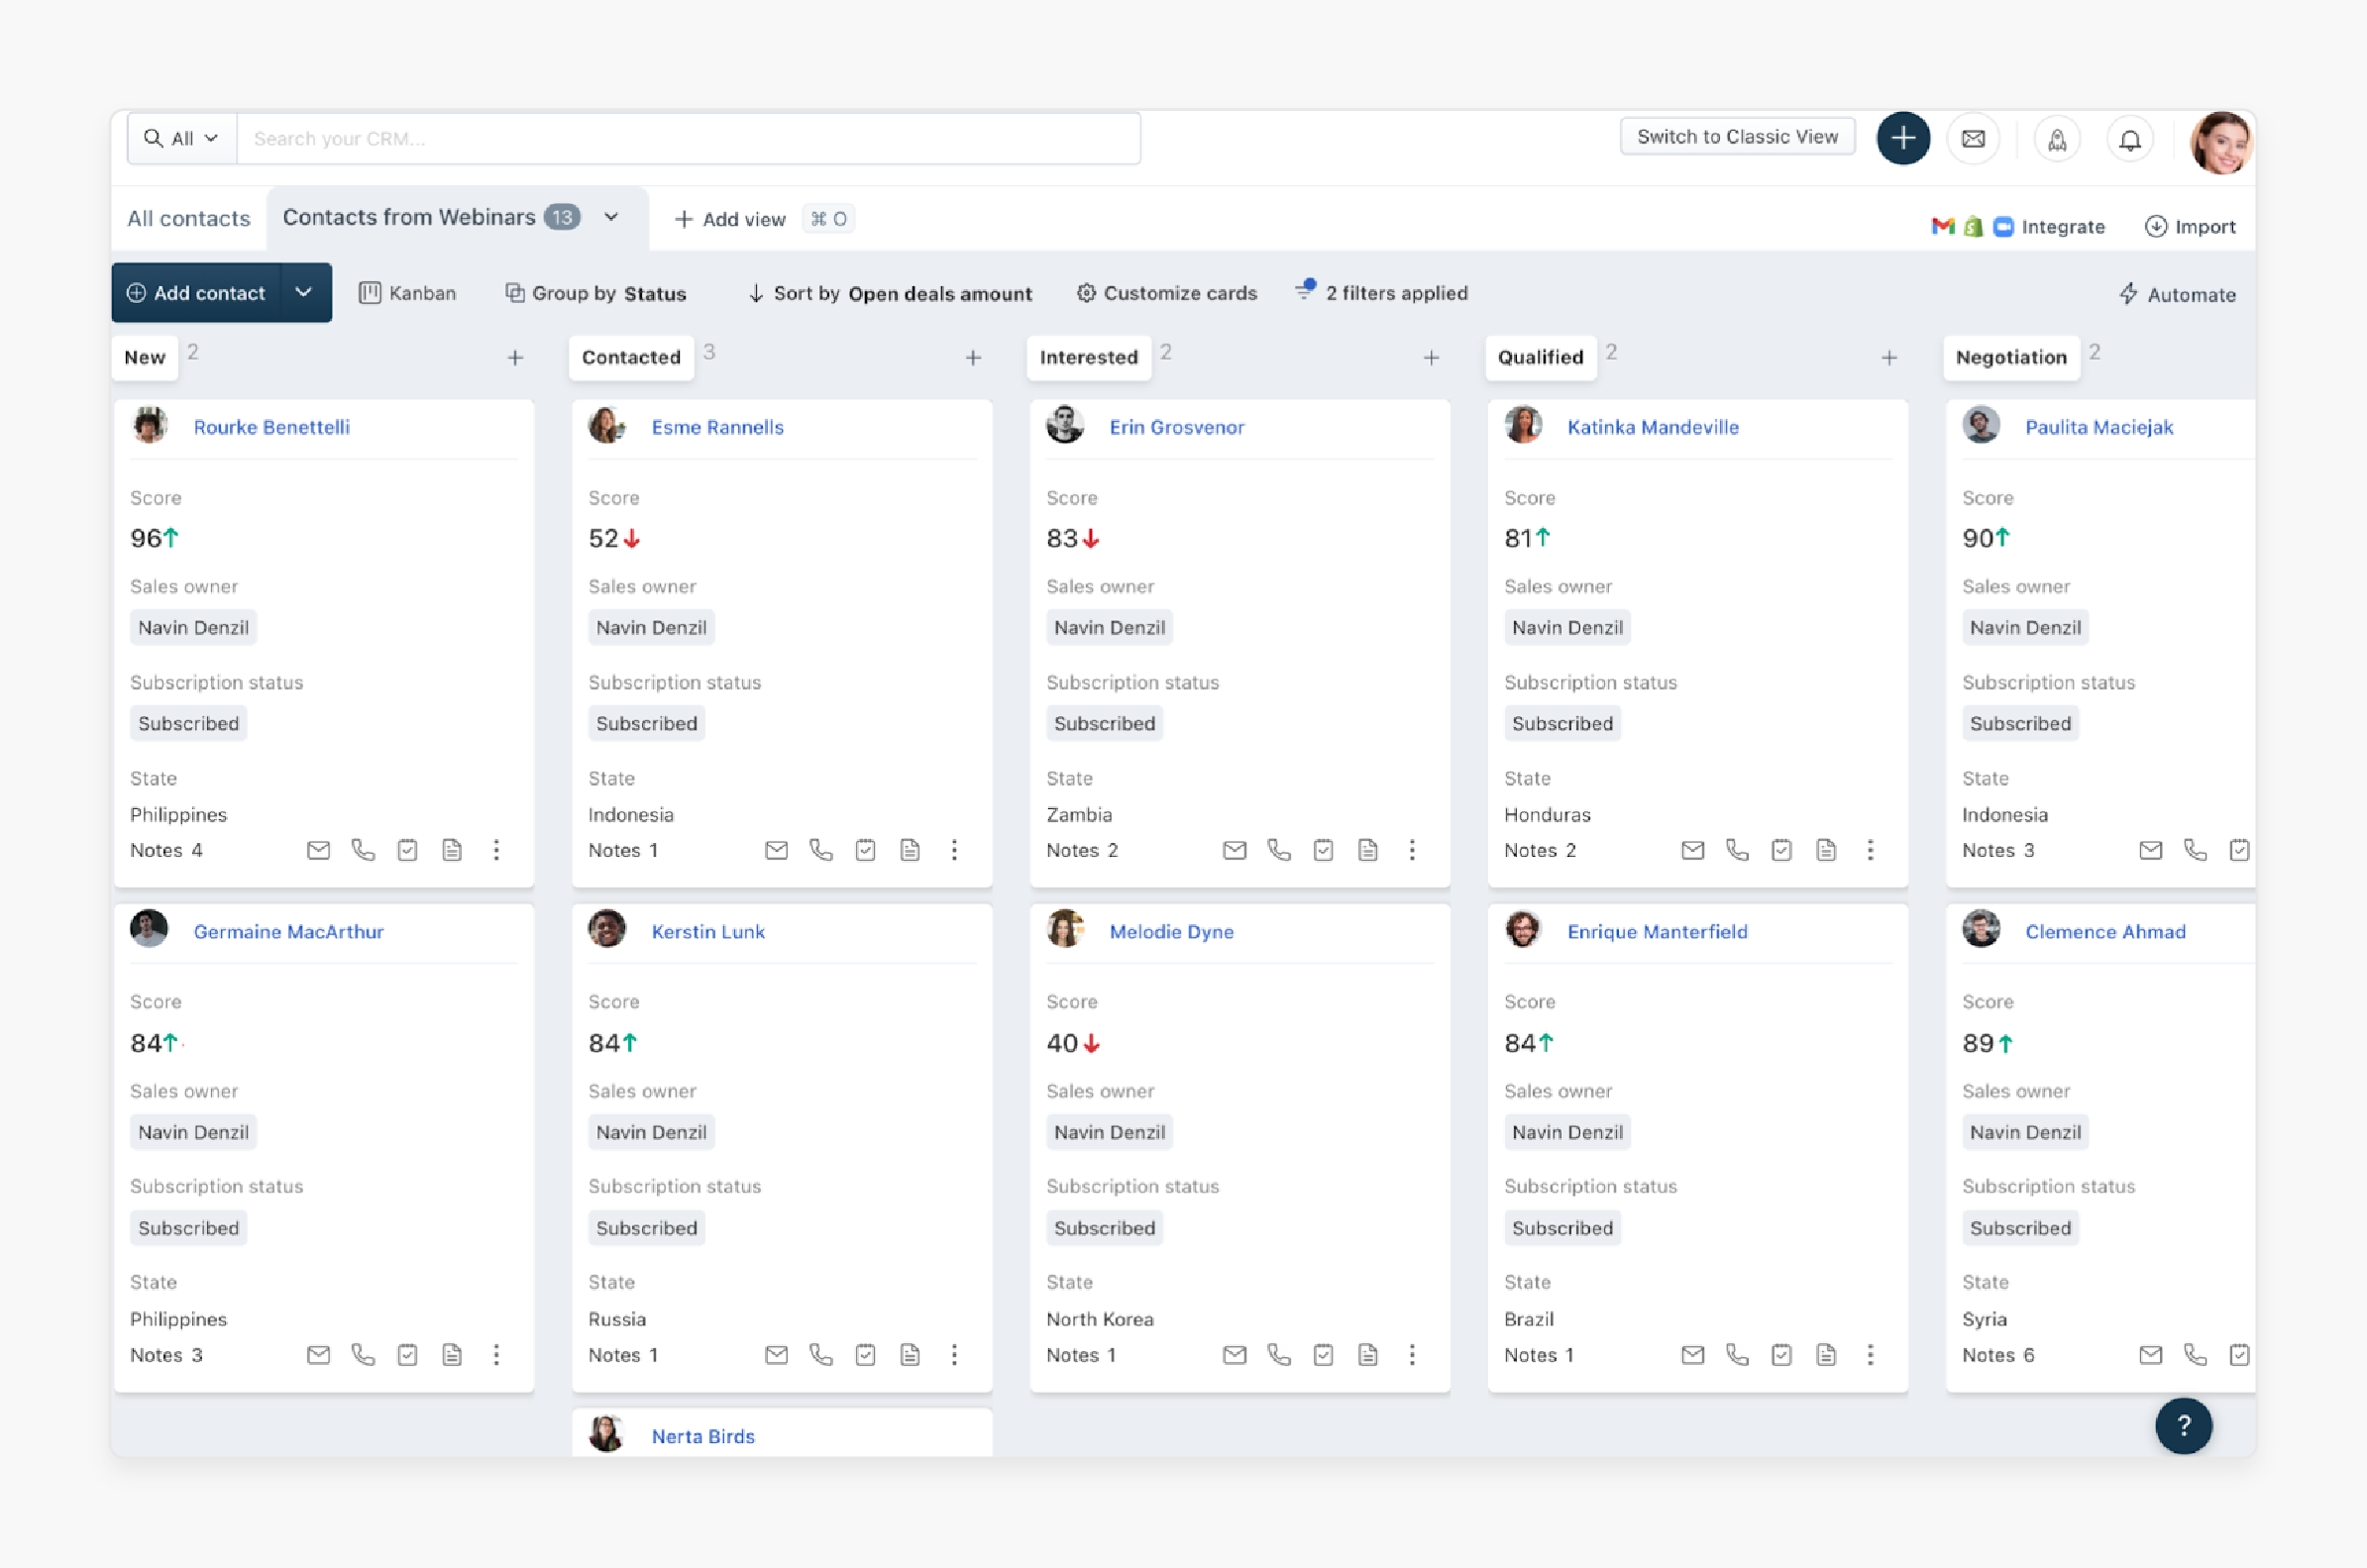Add note on Rourke Benettelli card

pyautogui.click(x=452, y=850)
